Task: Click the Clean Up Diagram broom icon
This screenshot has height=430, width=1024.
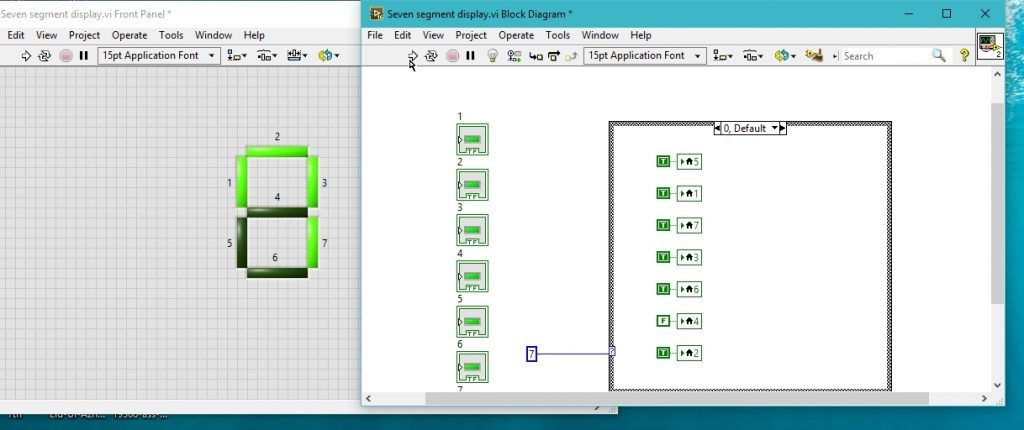Action: [815, 56]
